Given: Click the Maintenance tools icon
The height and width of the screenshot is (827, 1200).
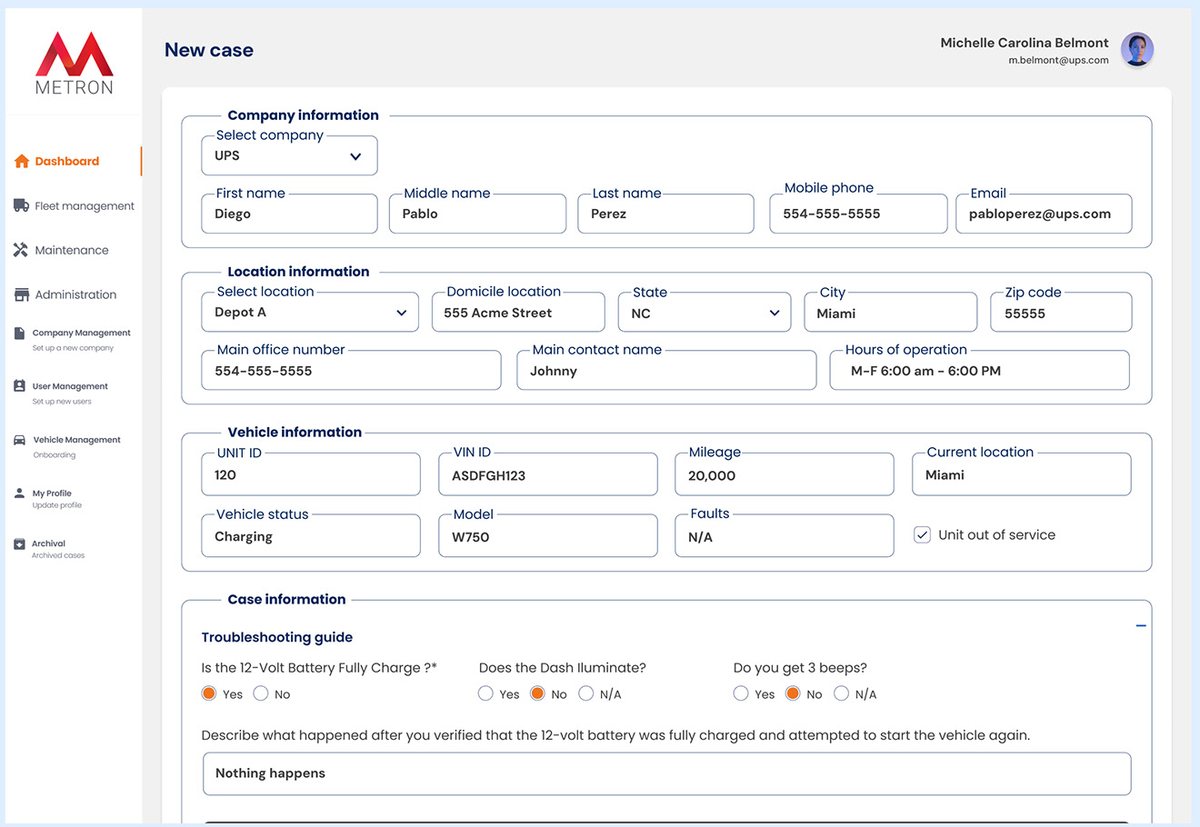Looking at the screenshot, I should click(21, 250).
